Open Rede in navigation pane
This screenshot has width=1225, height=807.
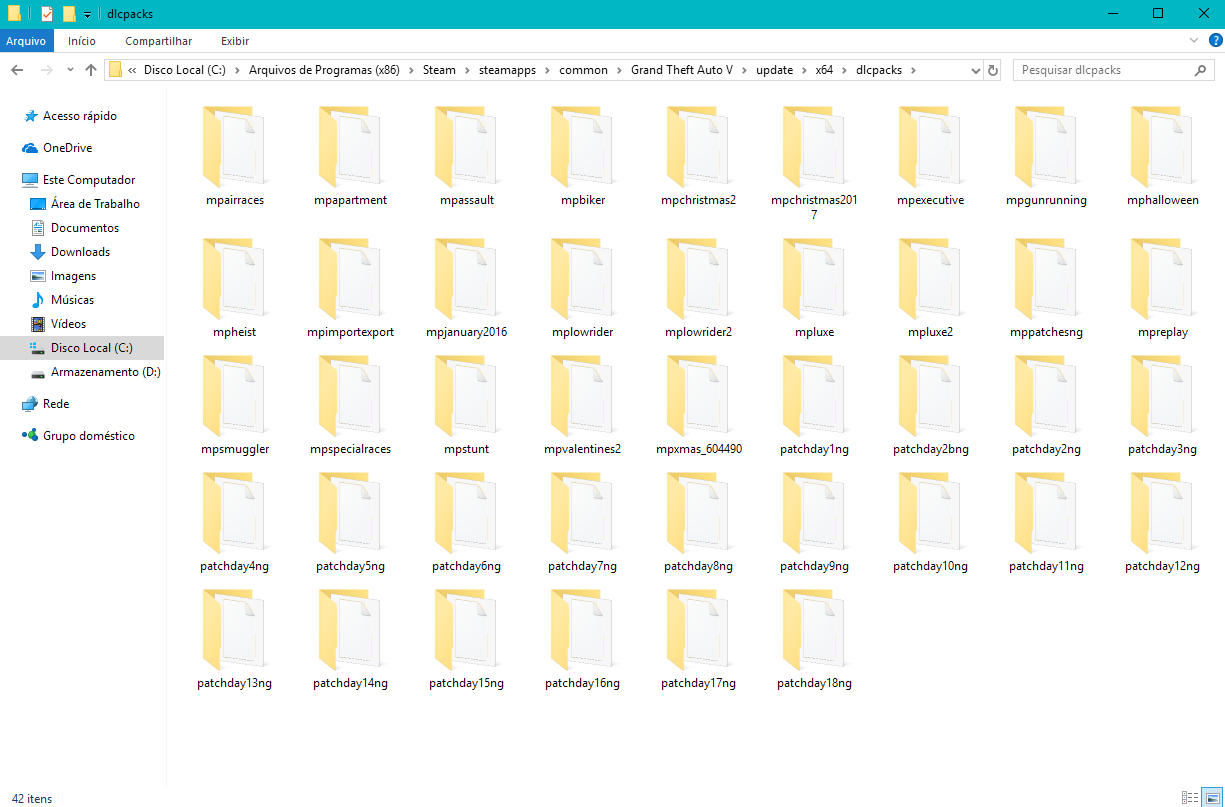coord(56,404)
